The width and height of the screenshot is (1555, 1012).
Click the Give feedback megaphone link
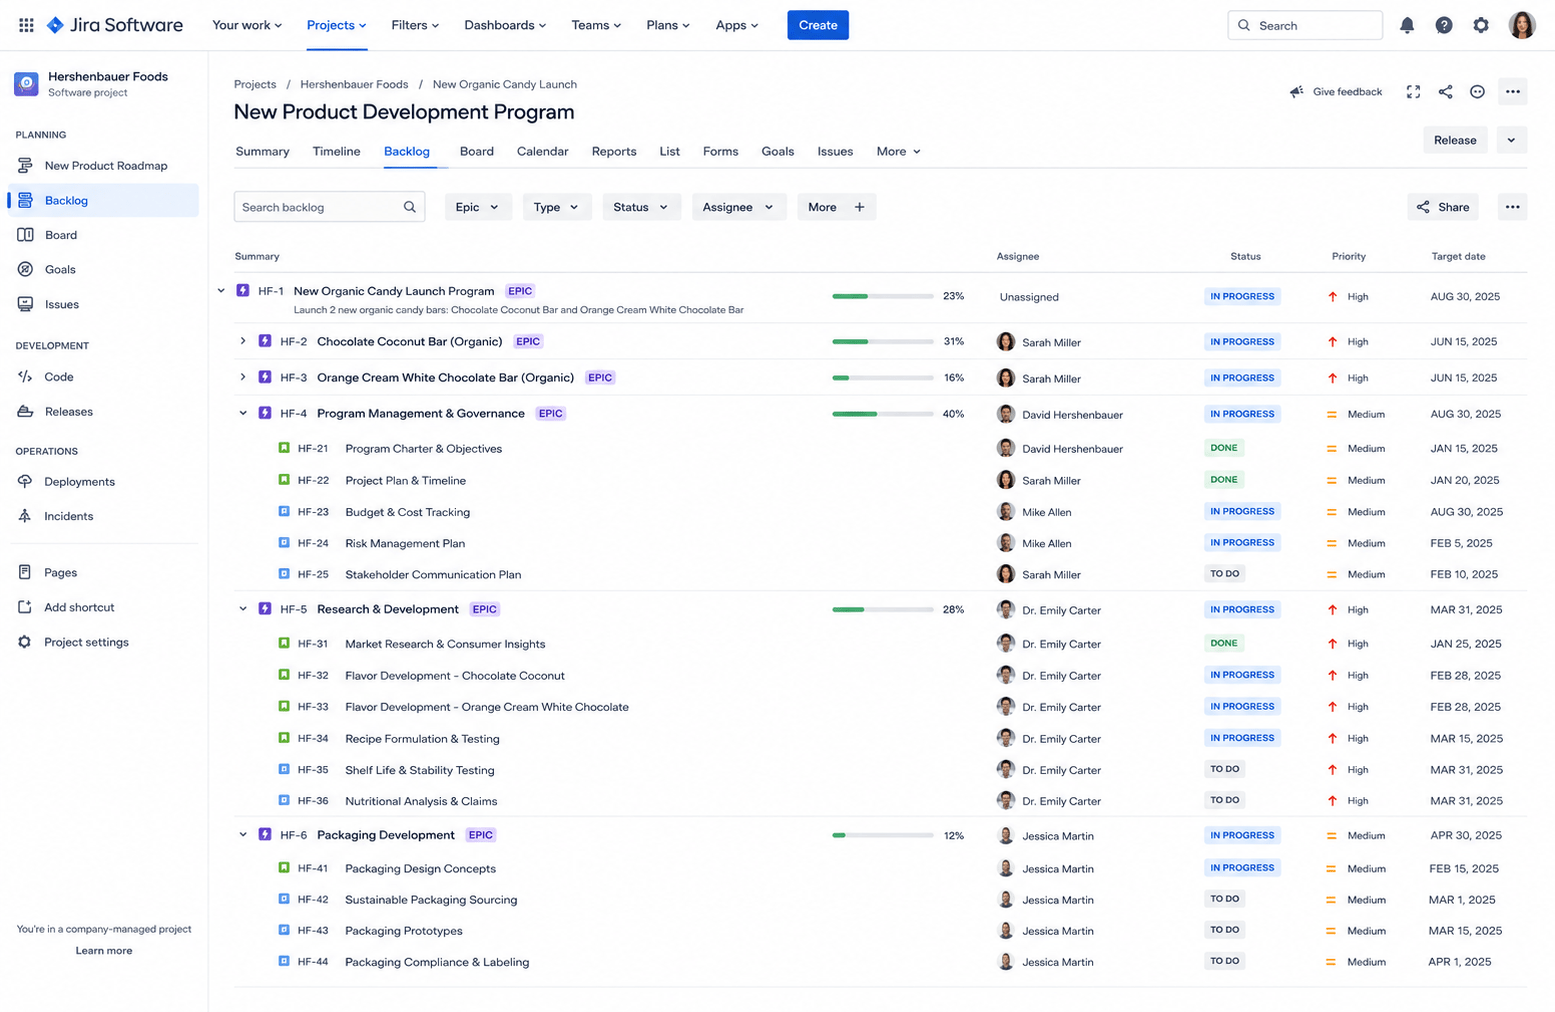click(x=1336, y=92)
